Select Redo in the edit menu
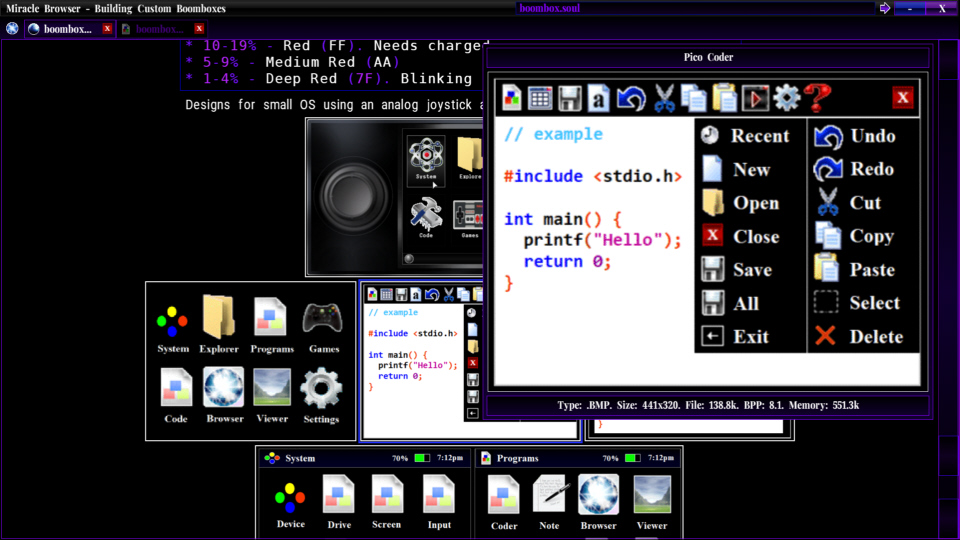The height and width of the screenshot is (540, 960). click(856, 170)
